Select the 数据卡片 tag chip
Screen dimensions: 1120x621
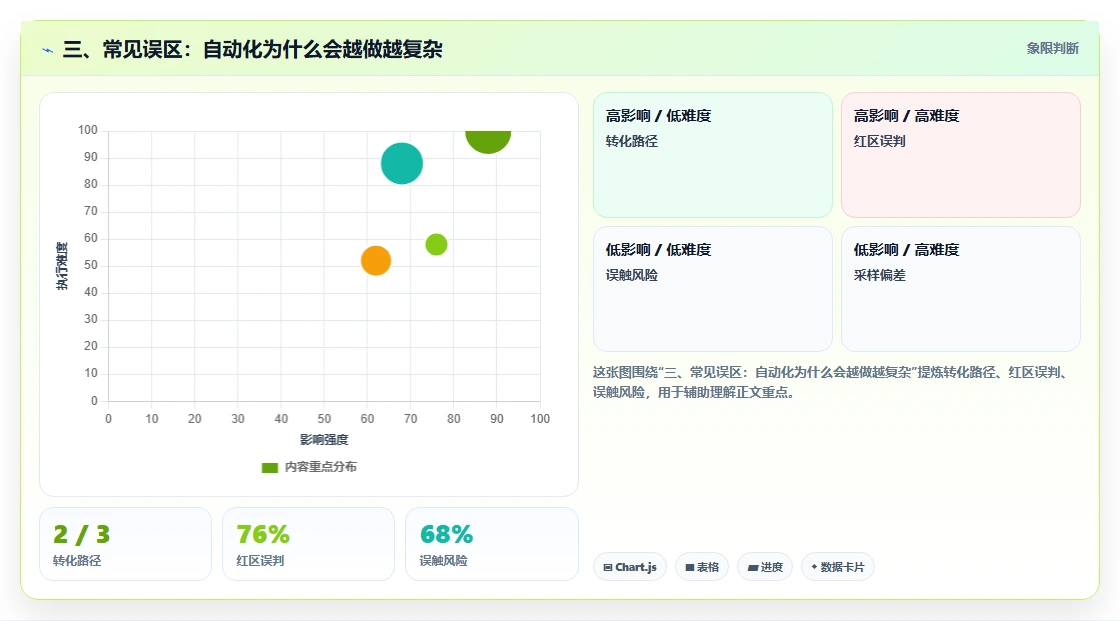(x=837, y=567)
